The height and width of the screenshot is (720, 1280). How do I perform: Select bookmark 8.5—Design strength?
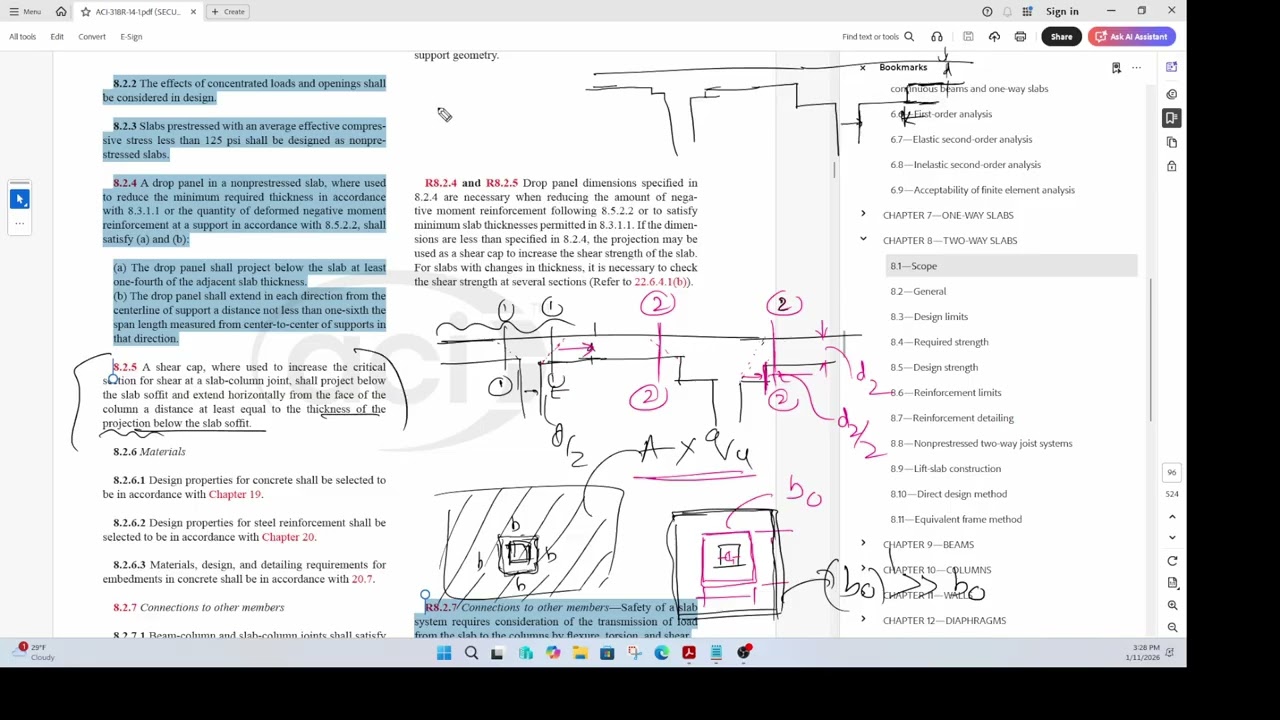pyautogui.click(x=934, y=367)
